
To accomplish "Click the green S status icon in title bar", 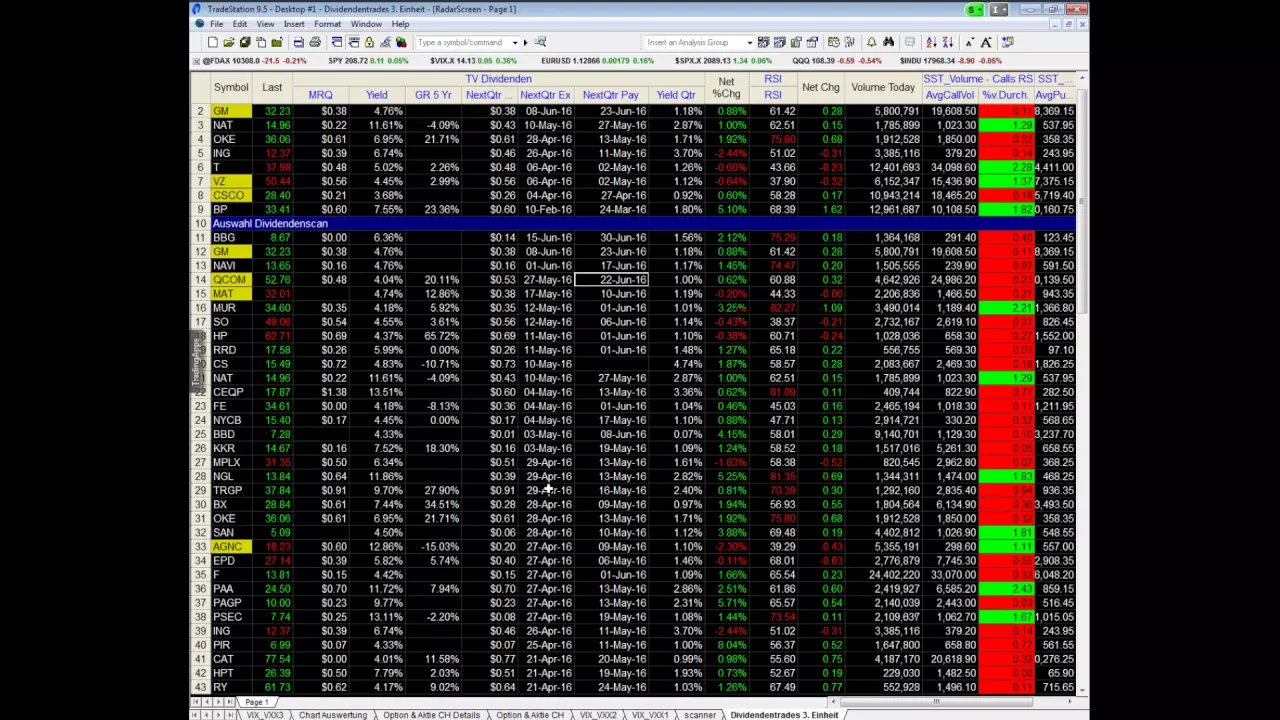I will (x=975, y=10).
